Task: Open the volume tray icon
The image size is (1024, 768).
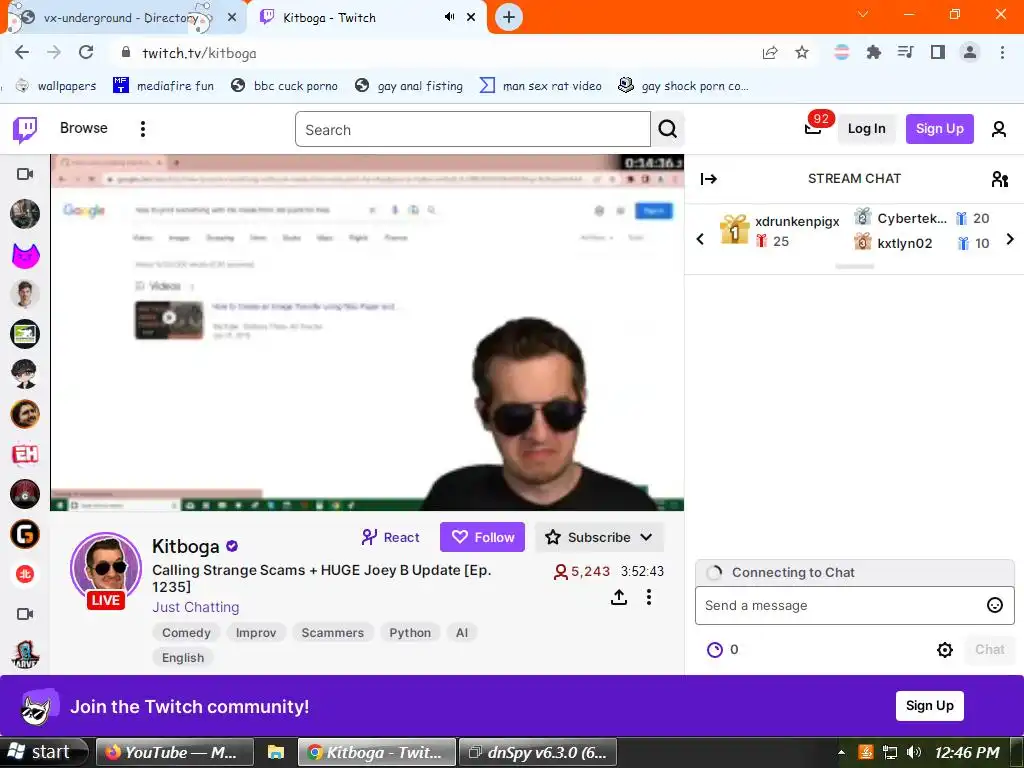Action: (x=913, y=752)
